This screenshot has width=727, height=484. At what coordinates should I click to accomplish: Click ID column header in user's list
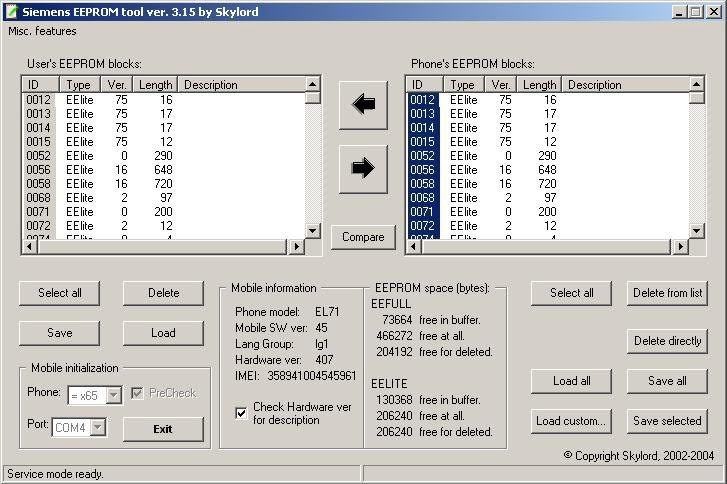point(40,85)
